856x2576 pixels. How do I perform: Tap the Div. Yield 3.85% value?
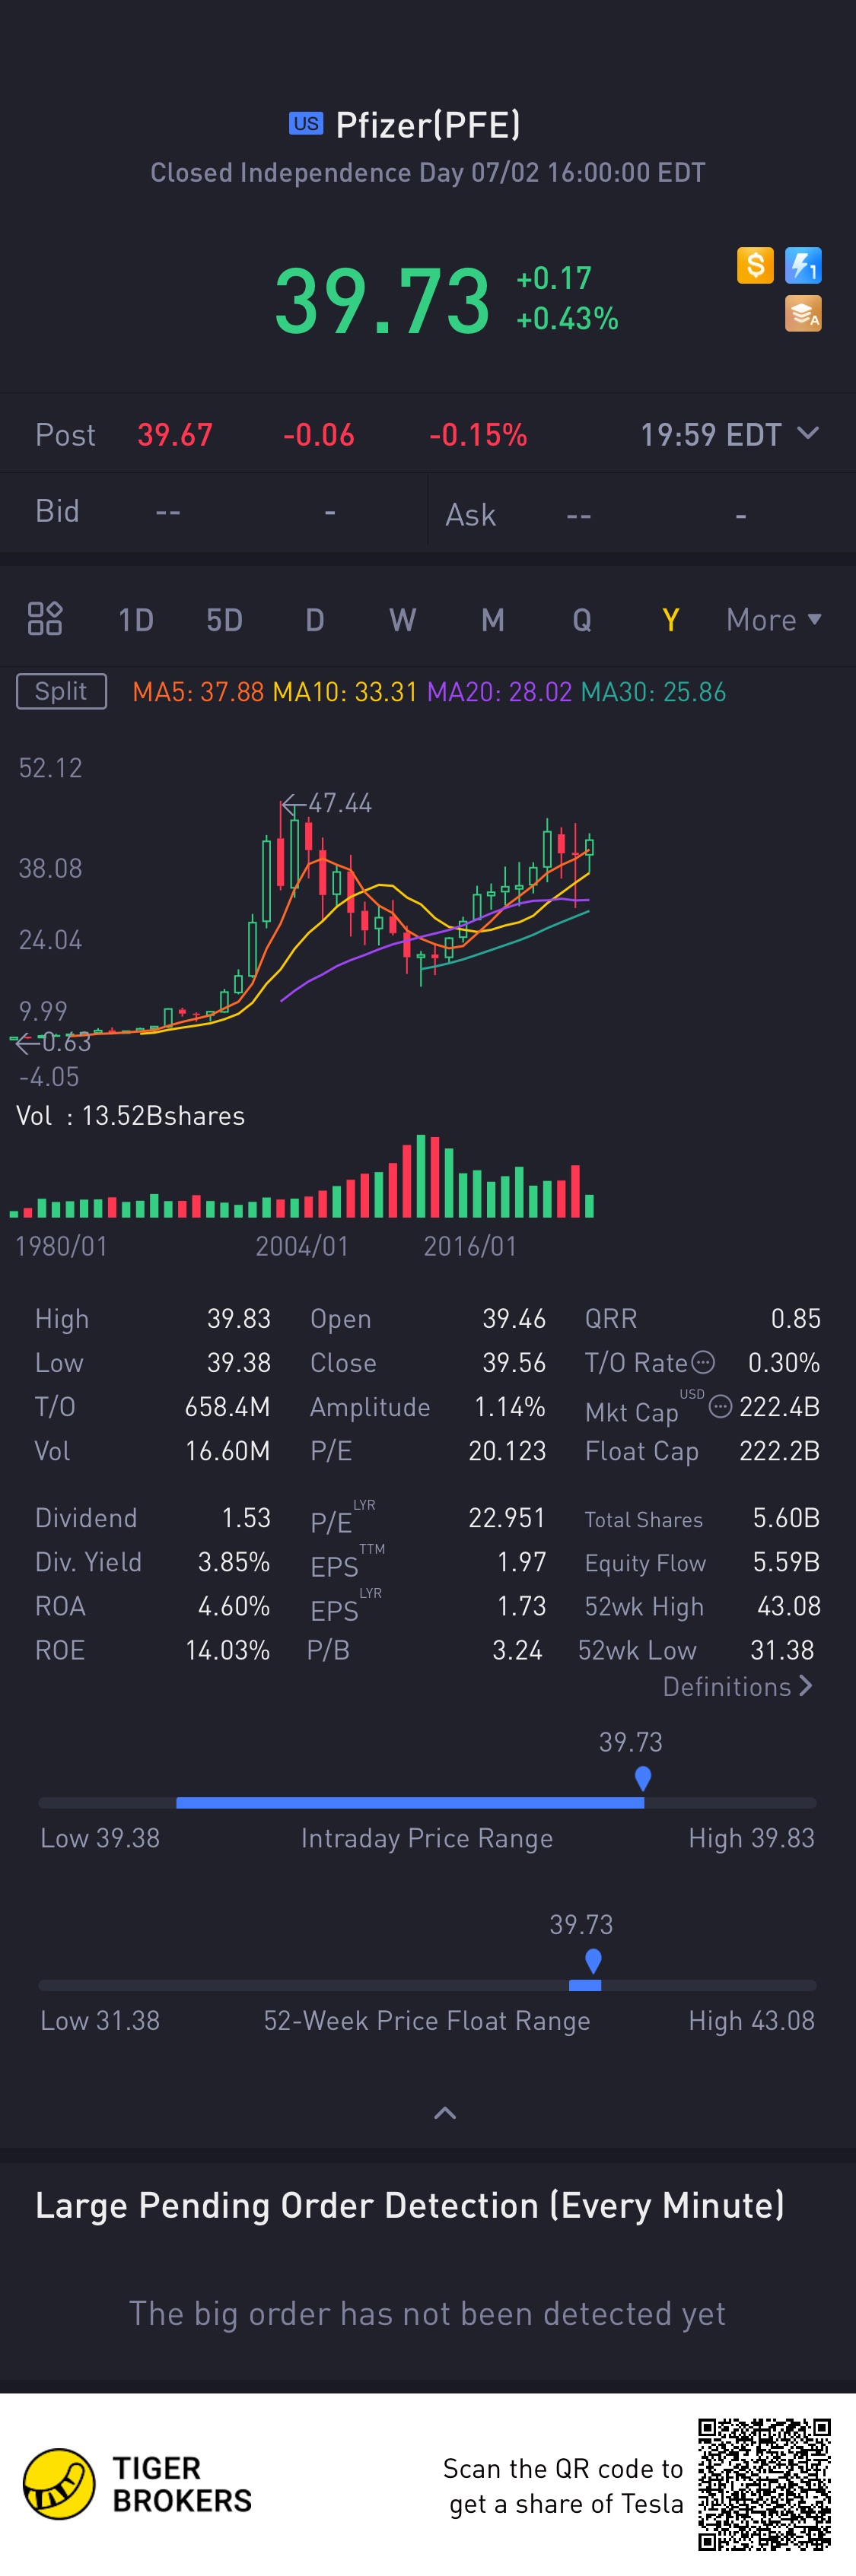click(234, 1561)
